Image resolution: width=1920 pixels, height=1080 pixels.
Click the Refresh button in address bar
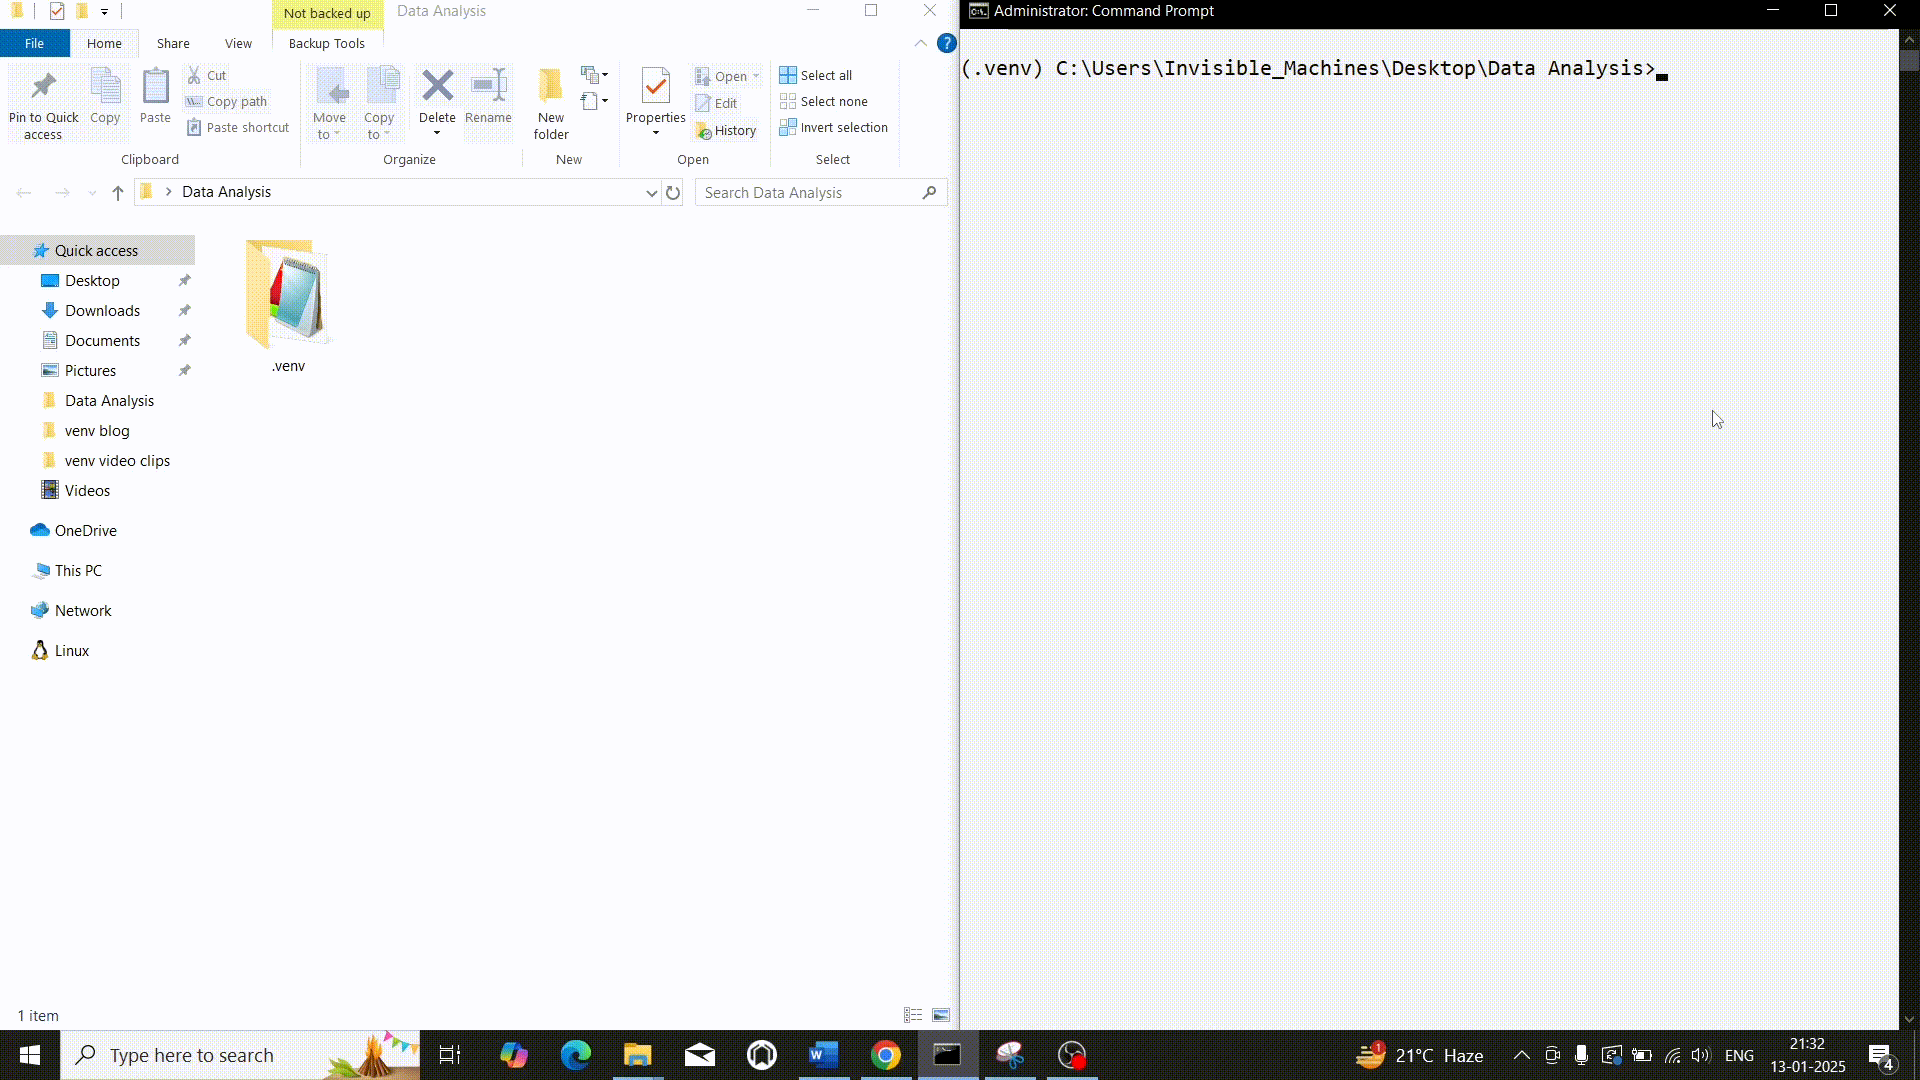coord(673,192)
